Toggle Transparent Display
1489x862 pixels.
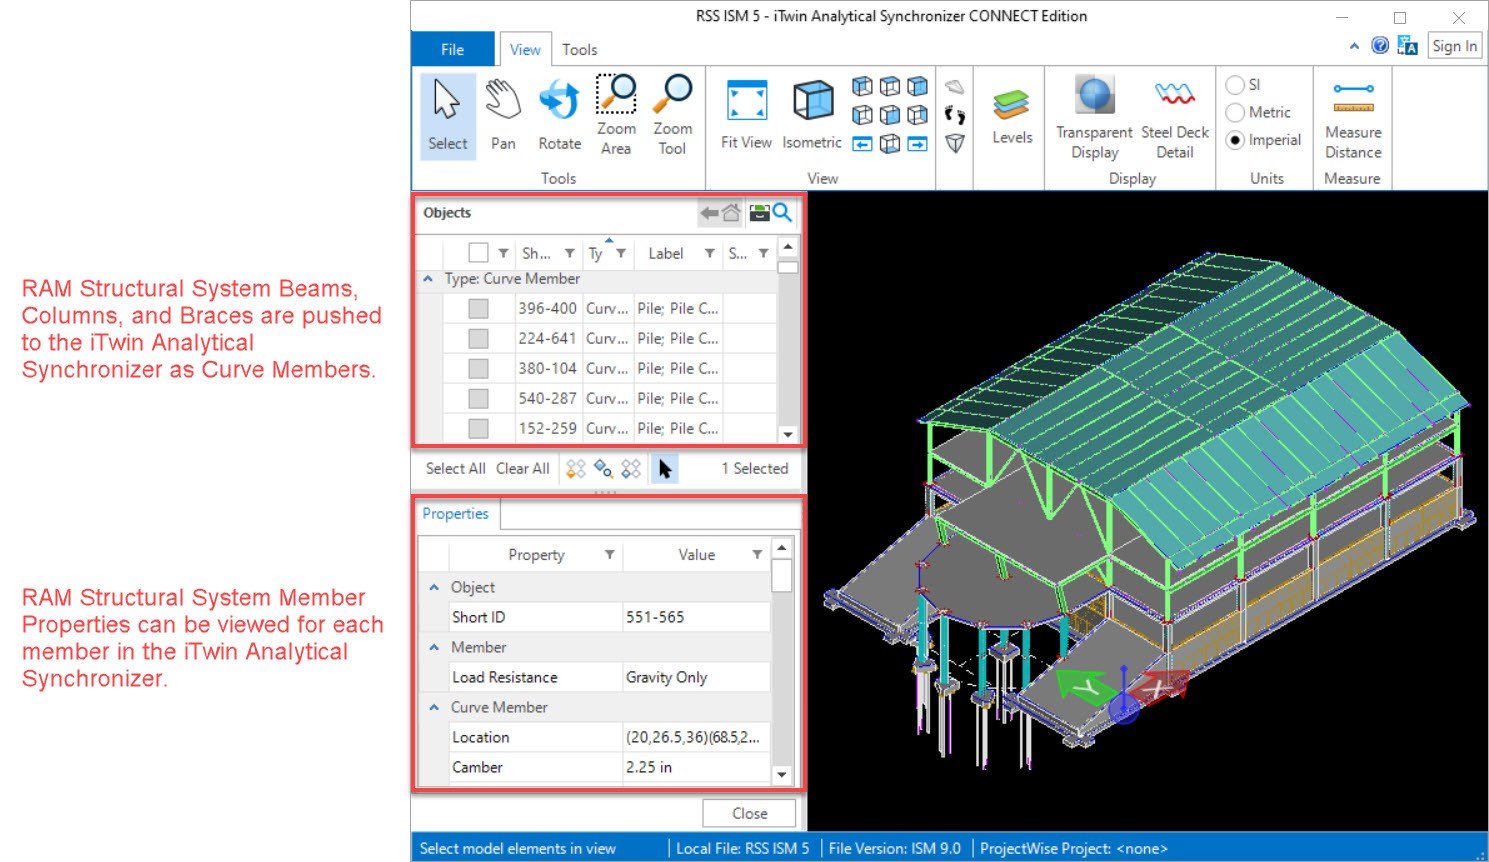point(1094,116)
